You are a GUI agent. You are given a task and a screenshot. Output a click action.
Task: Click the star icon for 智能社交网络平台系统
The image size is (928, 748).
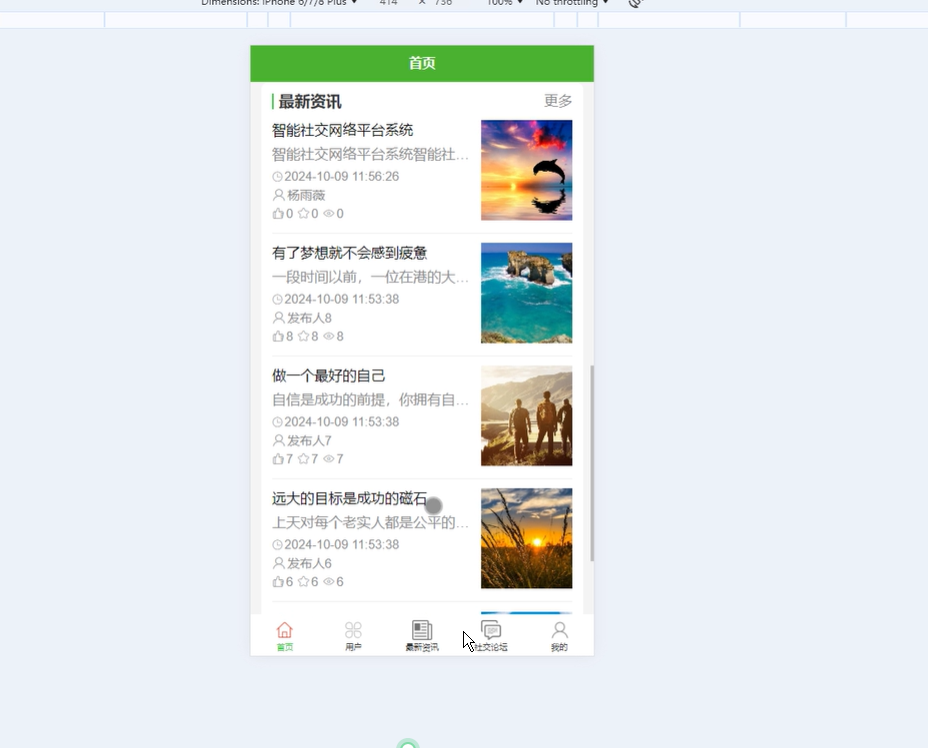pos(303,214)
